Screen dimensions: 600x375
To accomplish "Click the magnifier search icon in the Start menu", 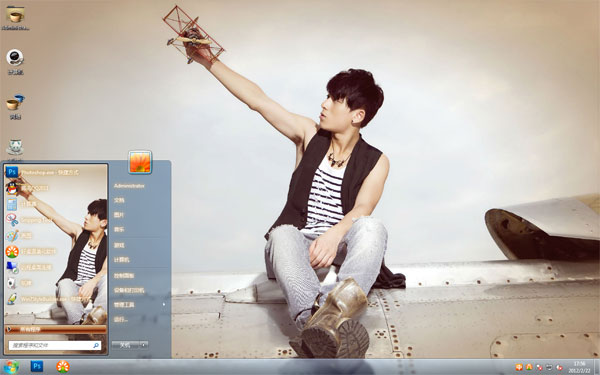I will coord(96,345).
